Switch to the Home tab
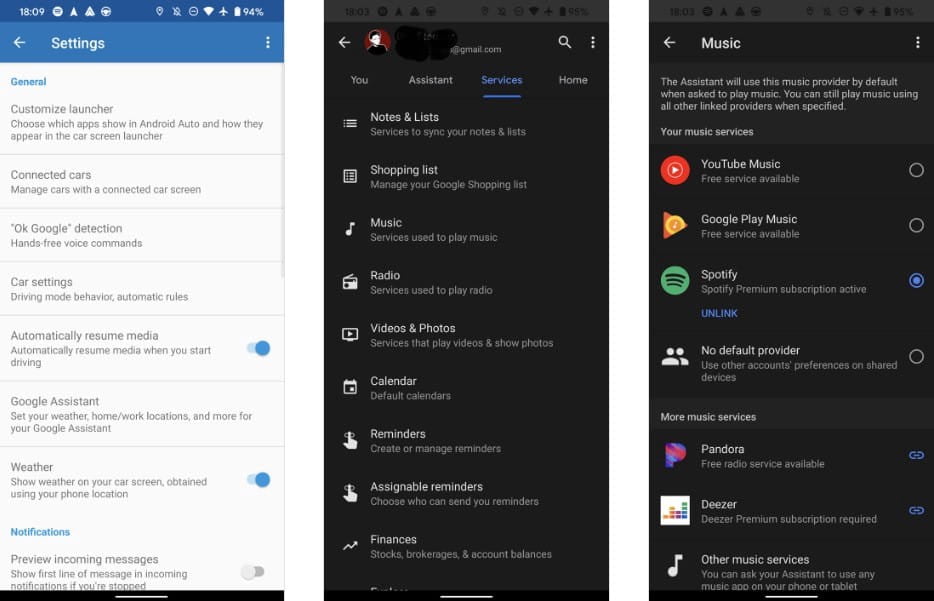 click(573, 80)
